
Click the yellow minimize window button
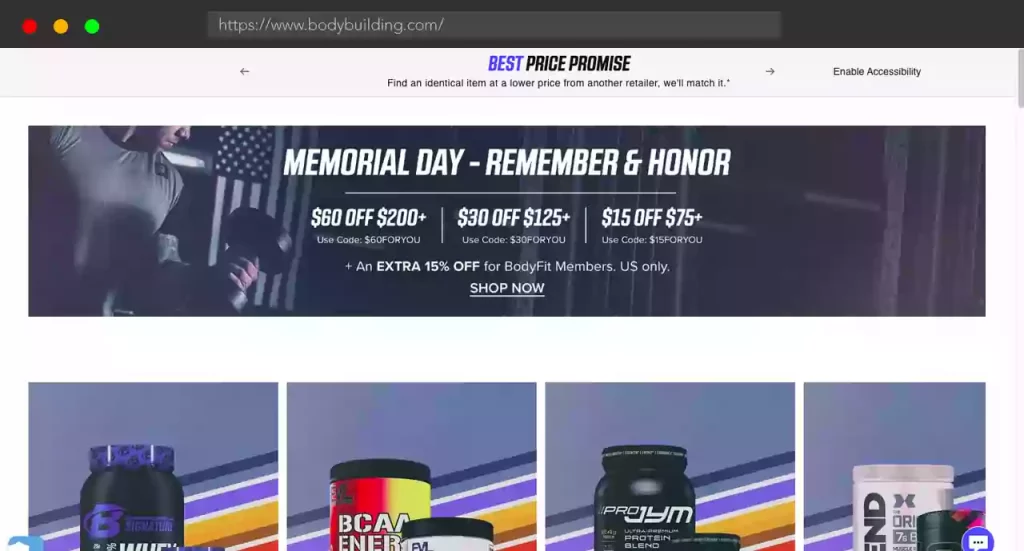(61, 26)
